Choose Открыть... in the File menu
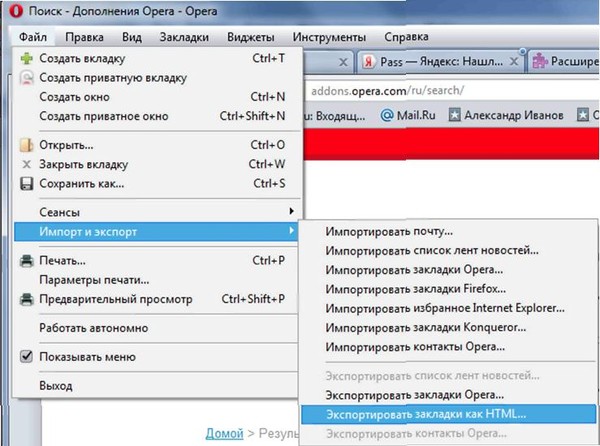Screen dimensions: 600x446 157,145
